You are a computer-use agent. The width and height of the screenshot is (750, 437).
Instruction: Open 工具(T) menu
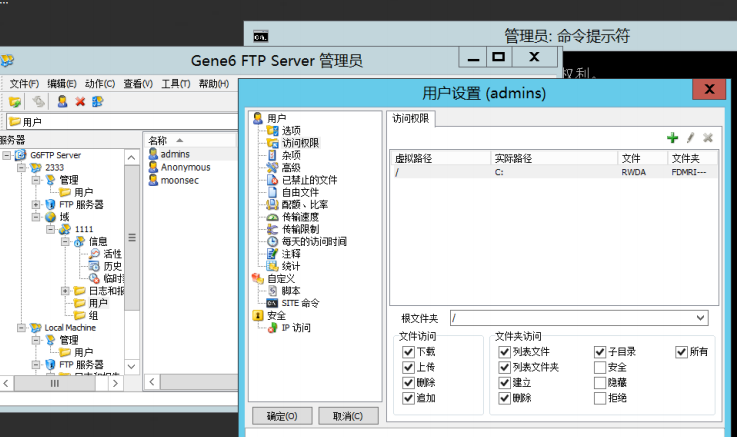click(x=176, y=84)
